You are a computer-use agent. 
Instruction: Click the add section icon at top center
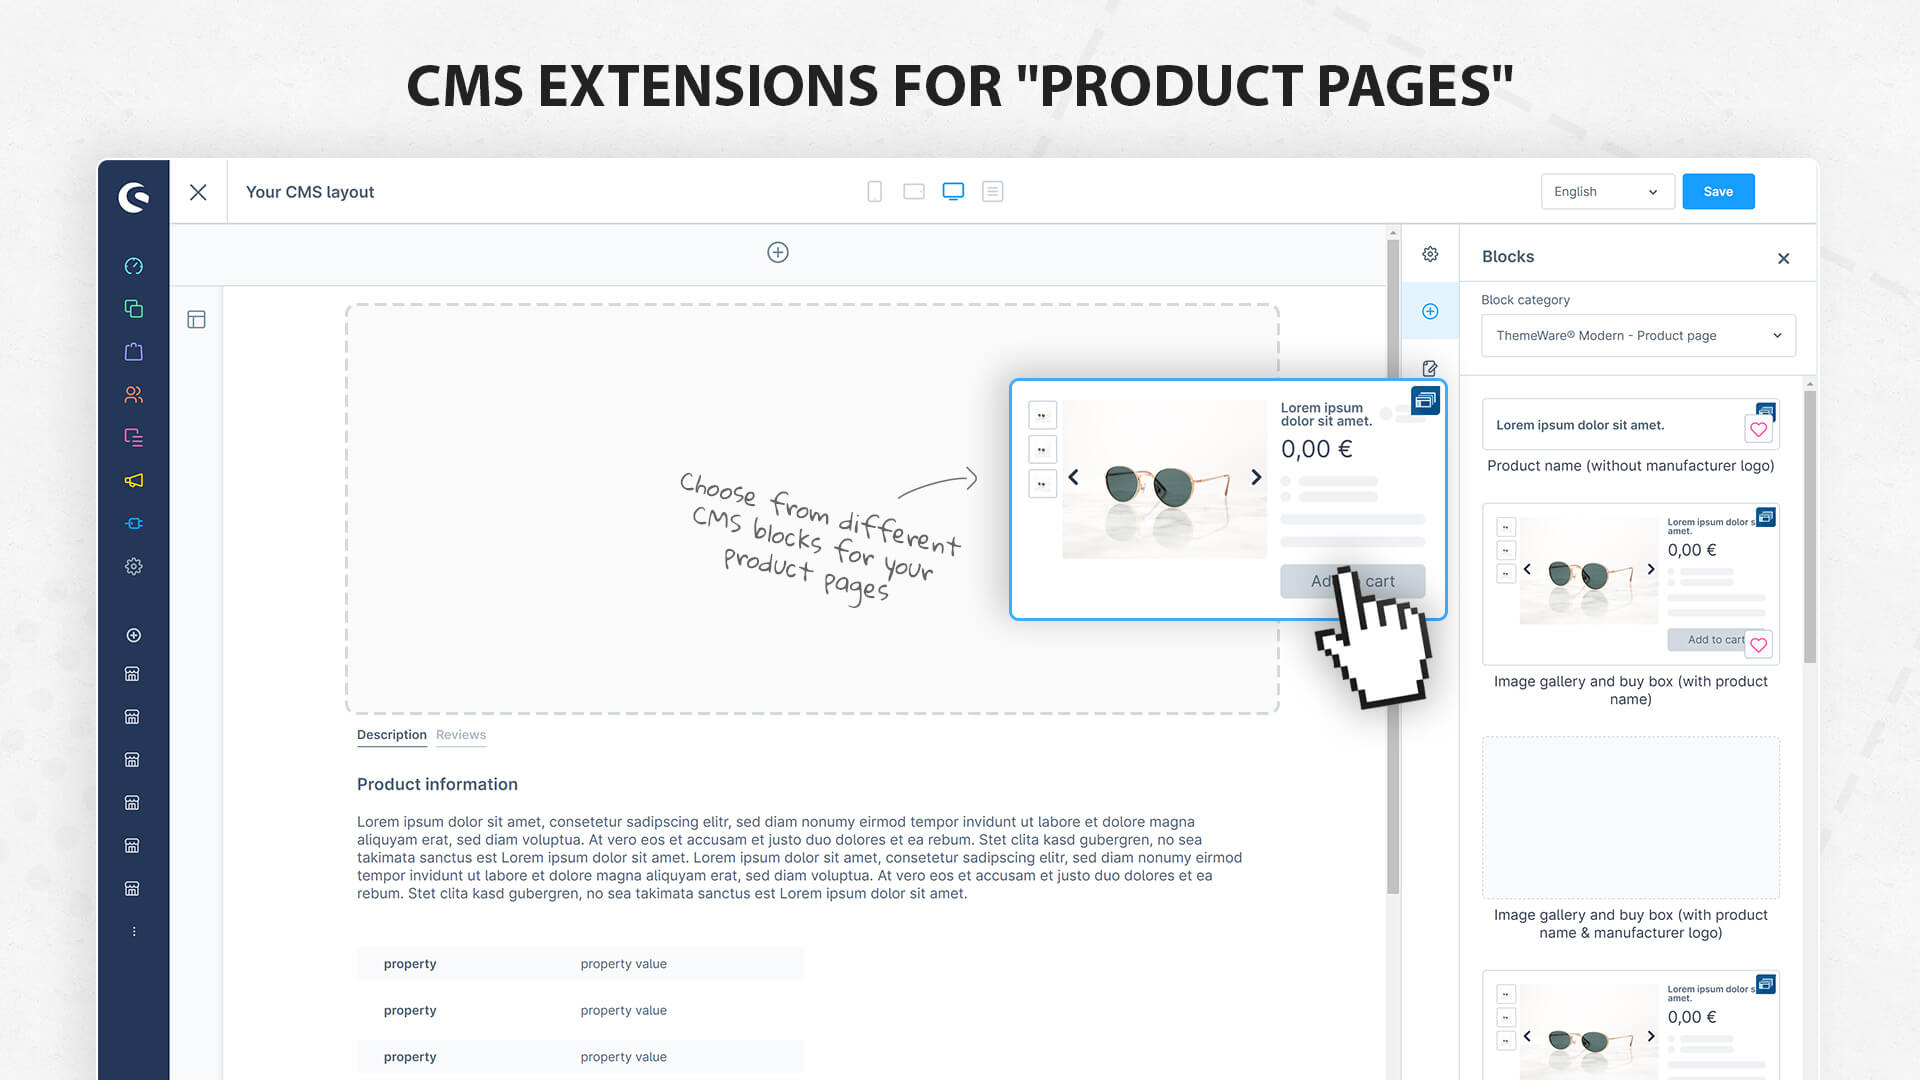[x=777, y=252]
